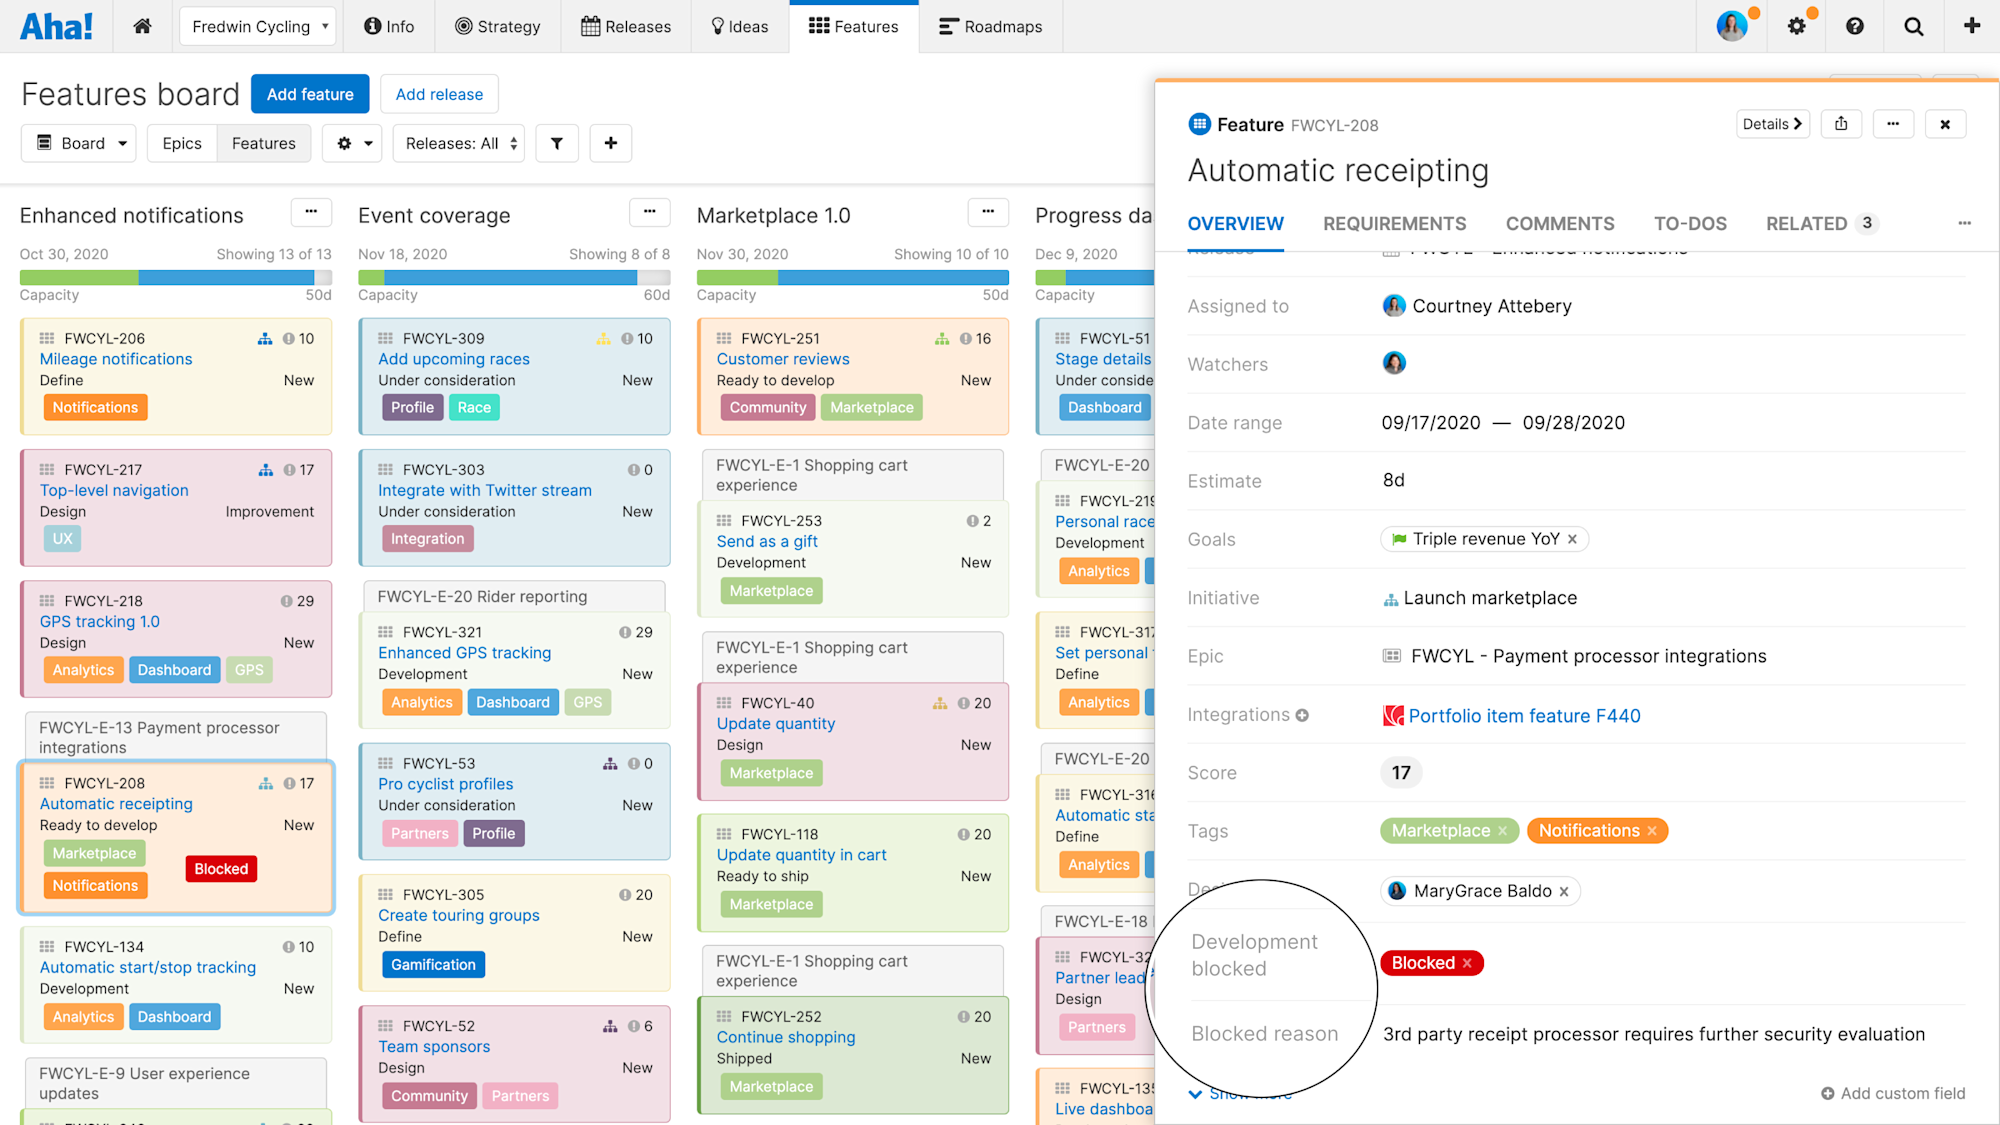The image size is (2000, 1125).
Task: Click the share icon in feature drawer
Action: coord(1841,124)
